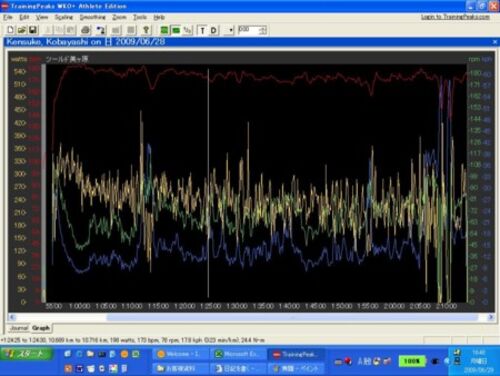Click the Microsoft Excel taskbar button
The width and height of the screenshot is (500, 376).
click(237, 354)
